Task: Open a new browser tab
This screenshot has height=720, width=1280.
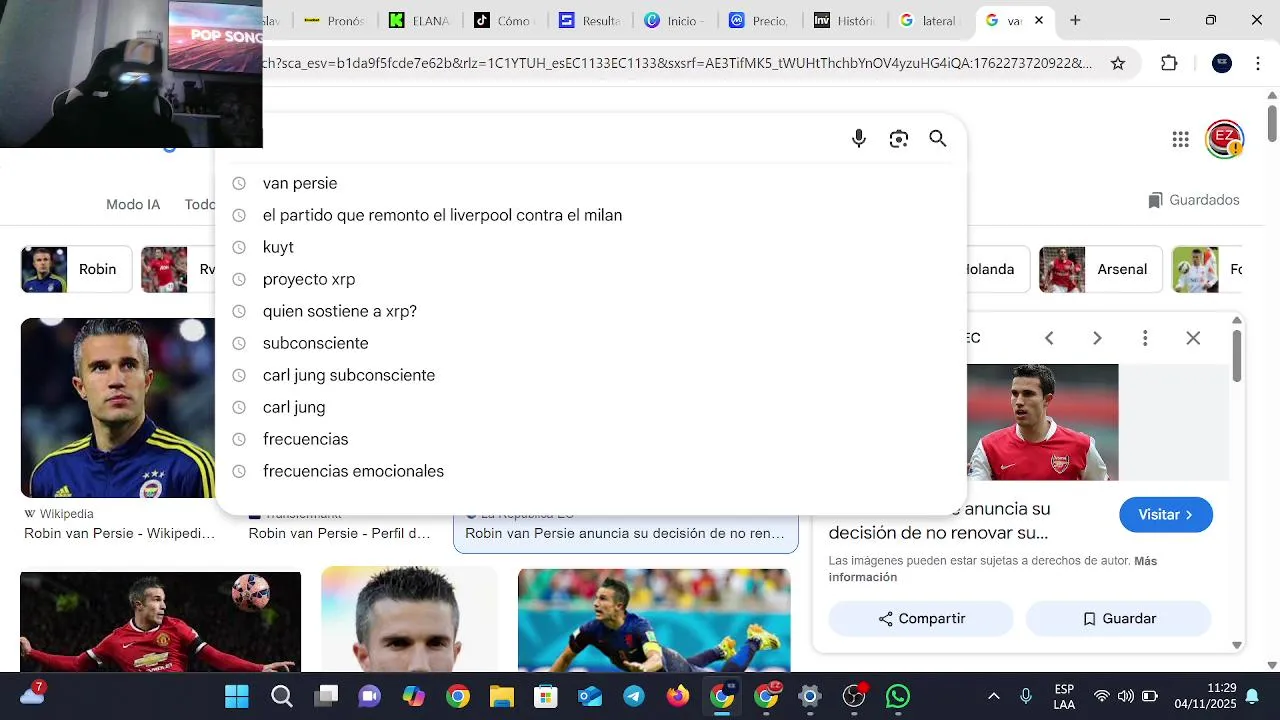Action: pyautogui.click(x=1075, y=20)
